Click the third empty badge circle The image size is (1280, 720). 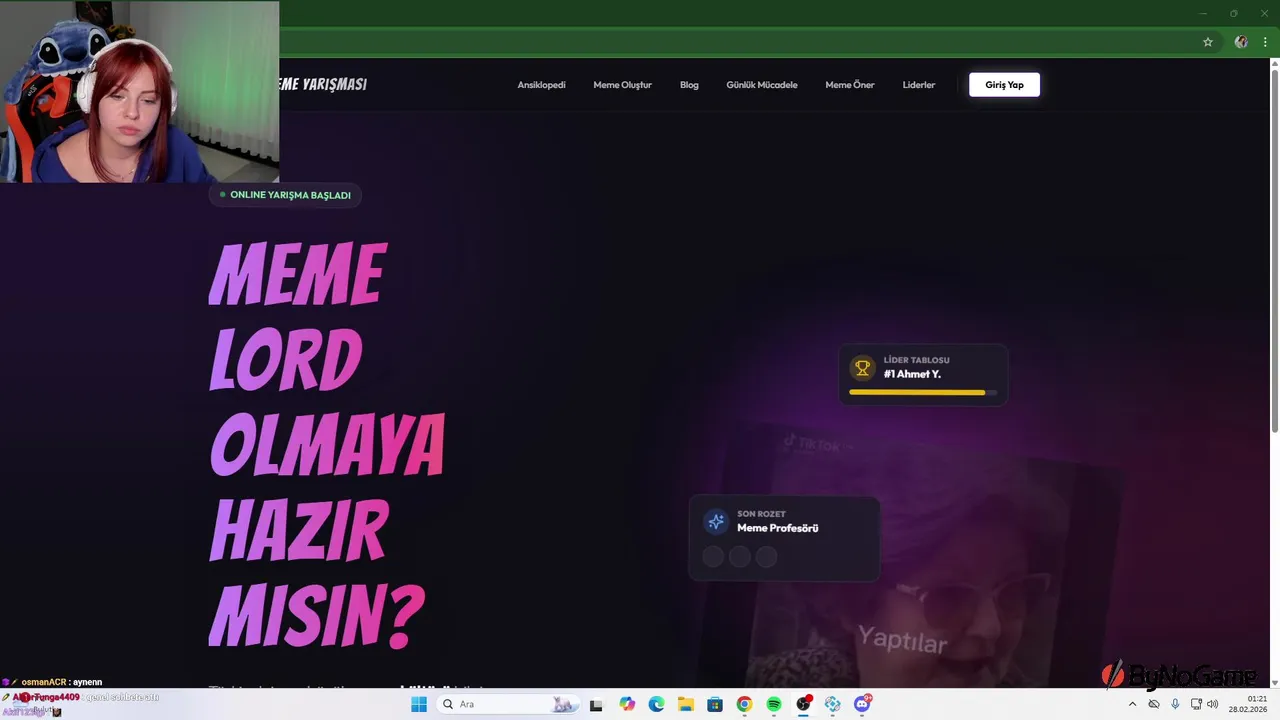[766, 557]
